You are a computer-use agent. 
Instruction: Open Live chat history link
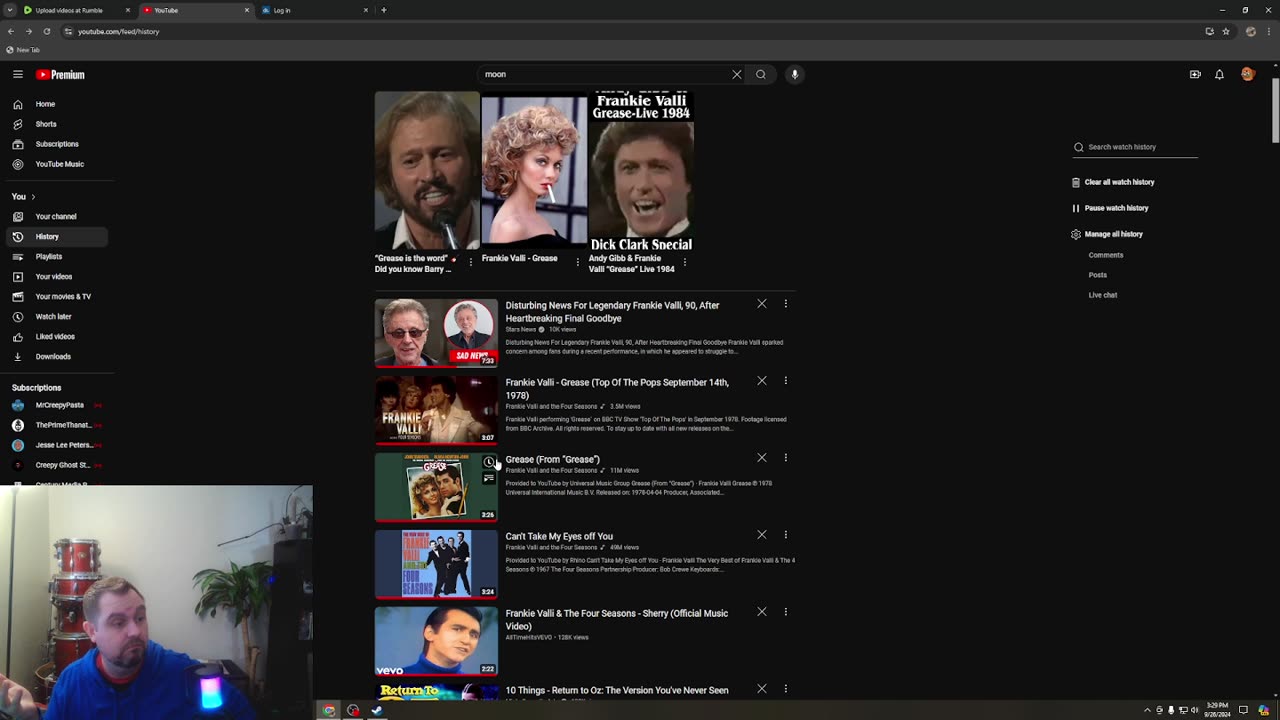pyautogui.click(x=1103, y=295)
